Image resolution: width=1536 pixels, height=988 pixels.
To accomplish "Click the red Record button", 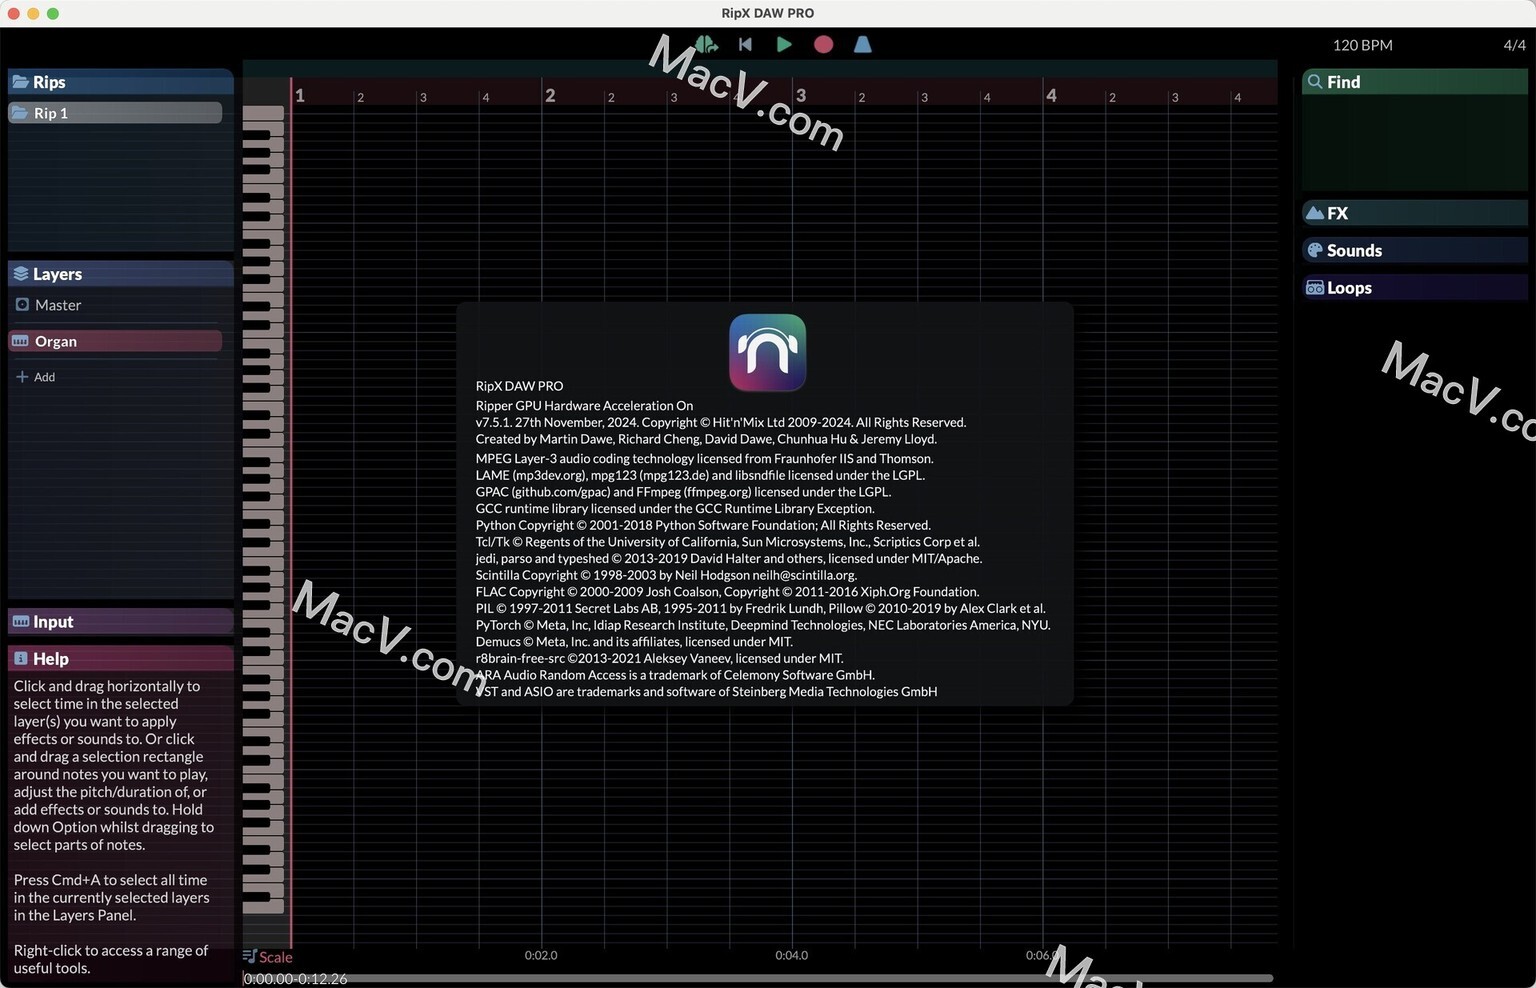I will pos(823,44).
